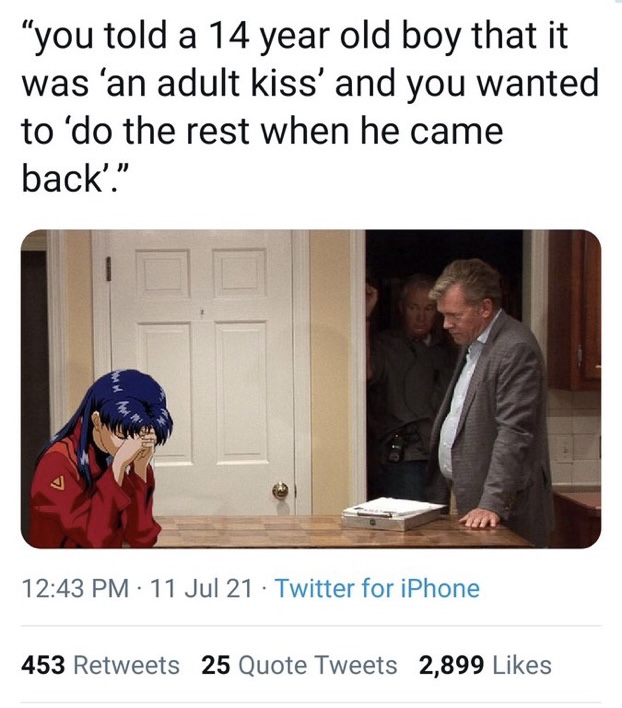Select the tweet text beginning "you told"
The image size is (622, 708).
pos(310,107)
